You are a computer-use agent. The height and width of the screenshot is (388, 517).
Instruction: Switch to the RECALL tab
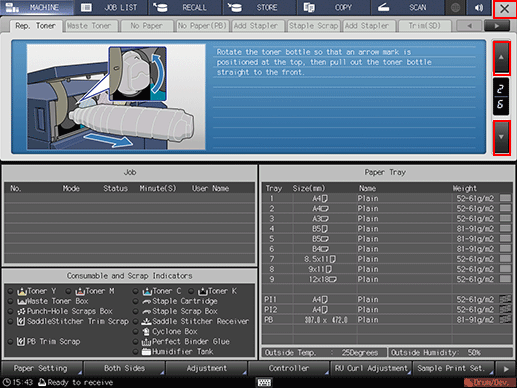pos(185,7)
